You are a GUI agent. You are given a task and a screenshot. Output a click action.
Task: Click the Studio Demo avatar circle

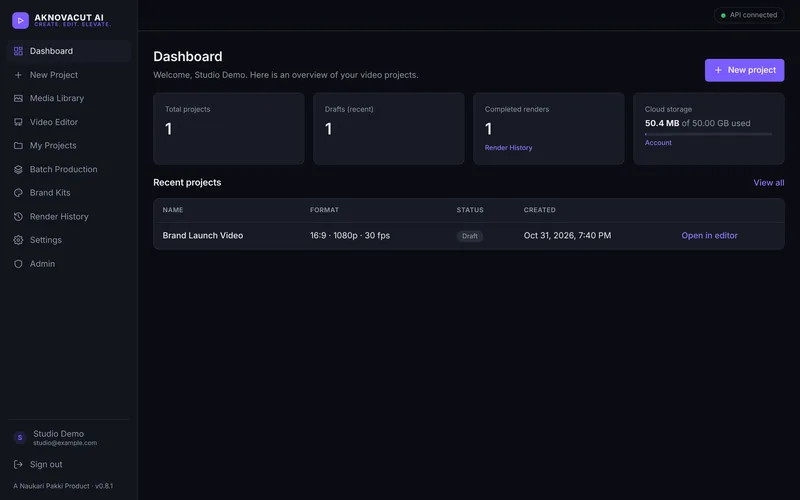click(x=20, y=438)
